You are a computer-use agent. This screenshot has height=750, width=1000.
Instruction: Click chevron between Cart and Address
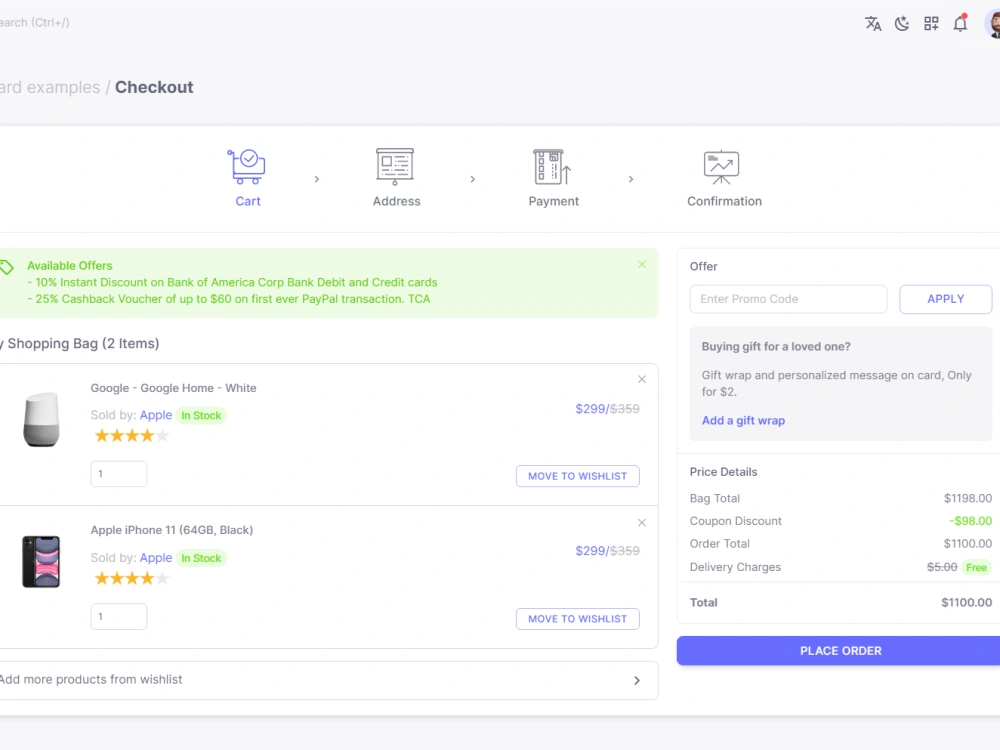point(317,179)
